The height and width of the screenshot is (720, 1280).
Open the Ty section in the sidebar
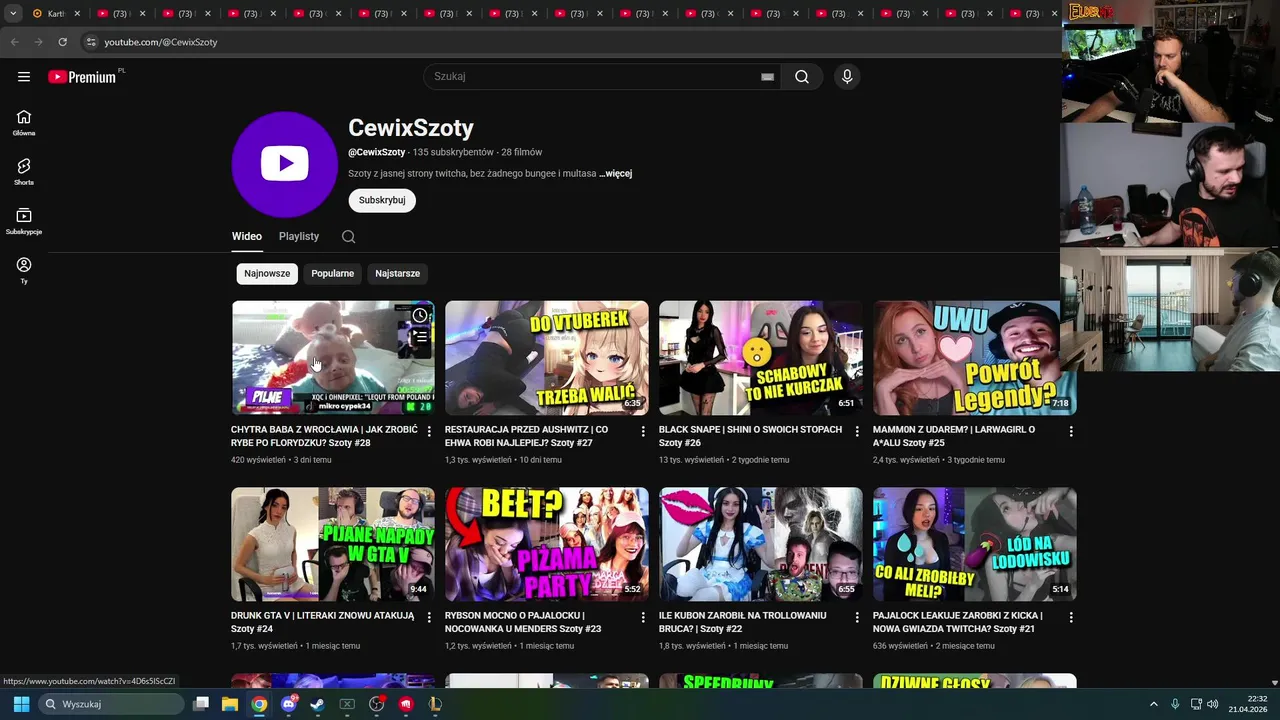coord(24,270)
